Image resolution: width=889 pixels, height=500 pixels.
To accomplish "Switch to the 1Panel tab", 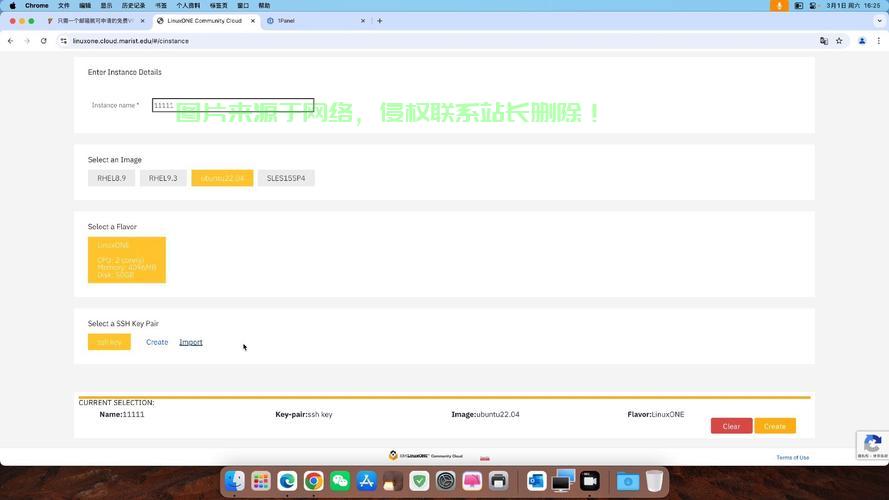I will [x=310, y=20].
